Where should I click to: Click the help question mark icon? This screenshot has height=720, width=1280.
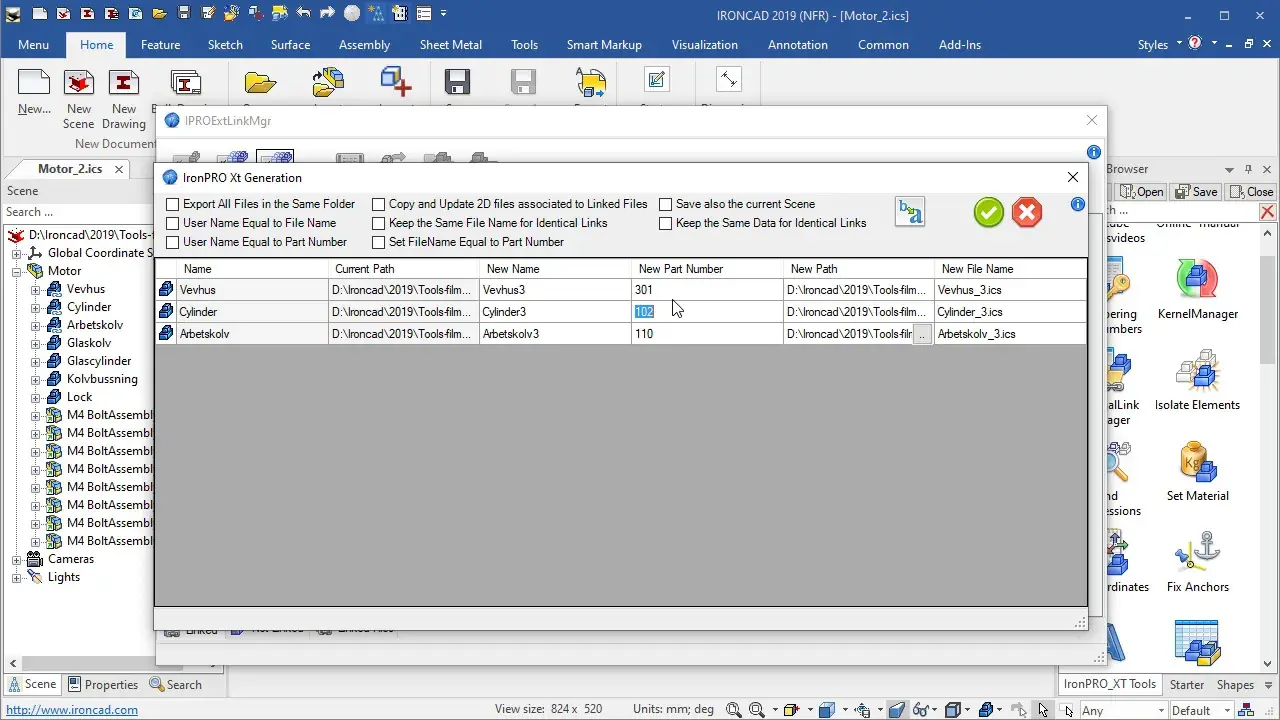(1194, 44)
